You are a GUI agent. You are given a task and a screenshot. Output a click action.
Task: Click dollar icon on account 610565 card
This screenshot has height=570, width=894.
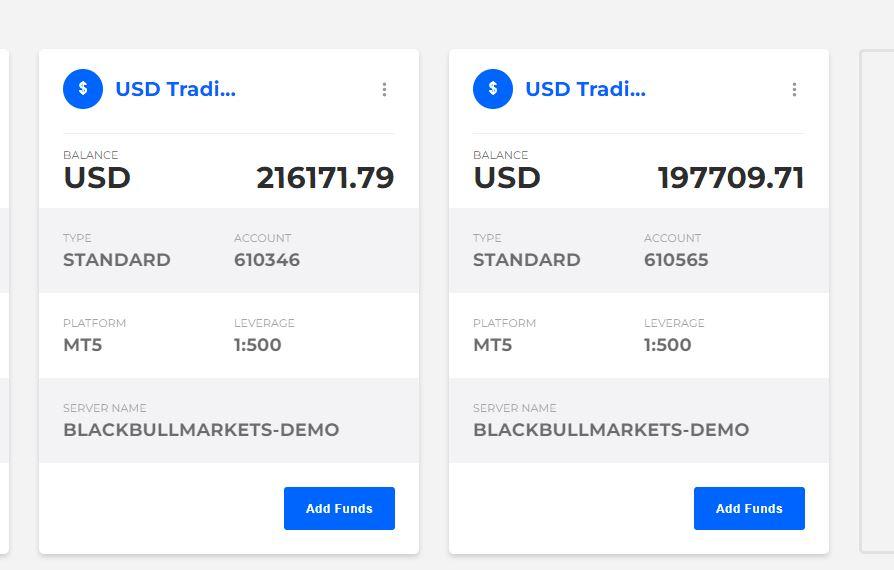point(493,89)
